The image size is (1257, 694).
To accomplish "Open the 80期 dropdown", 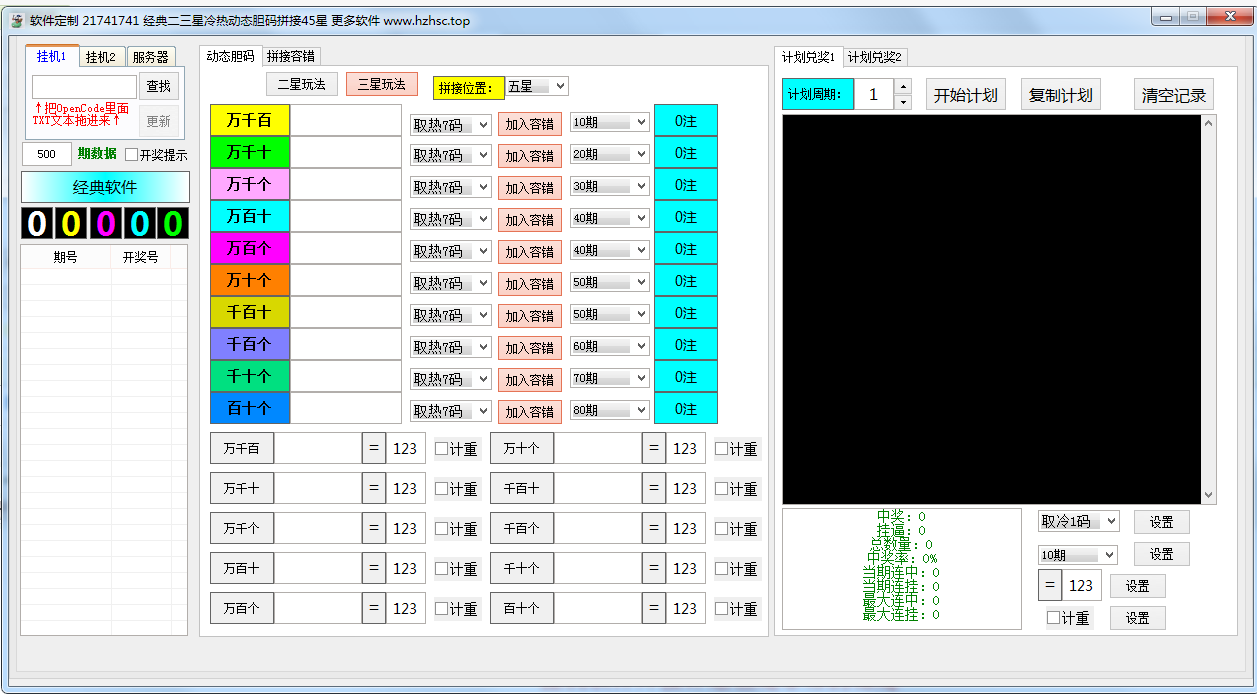I will point(610,411).
